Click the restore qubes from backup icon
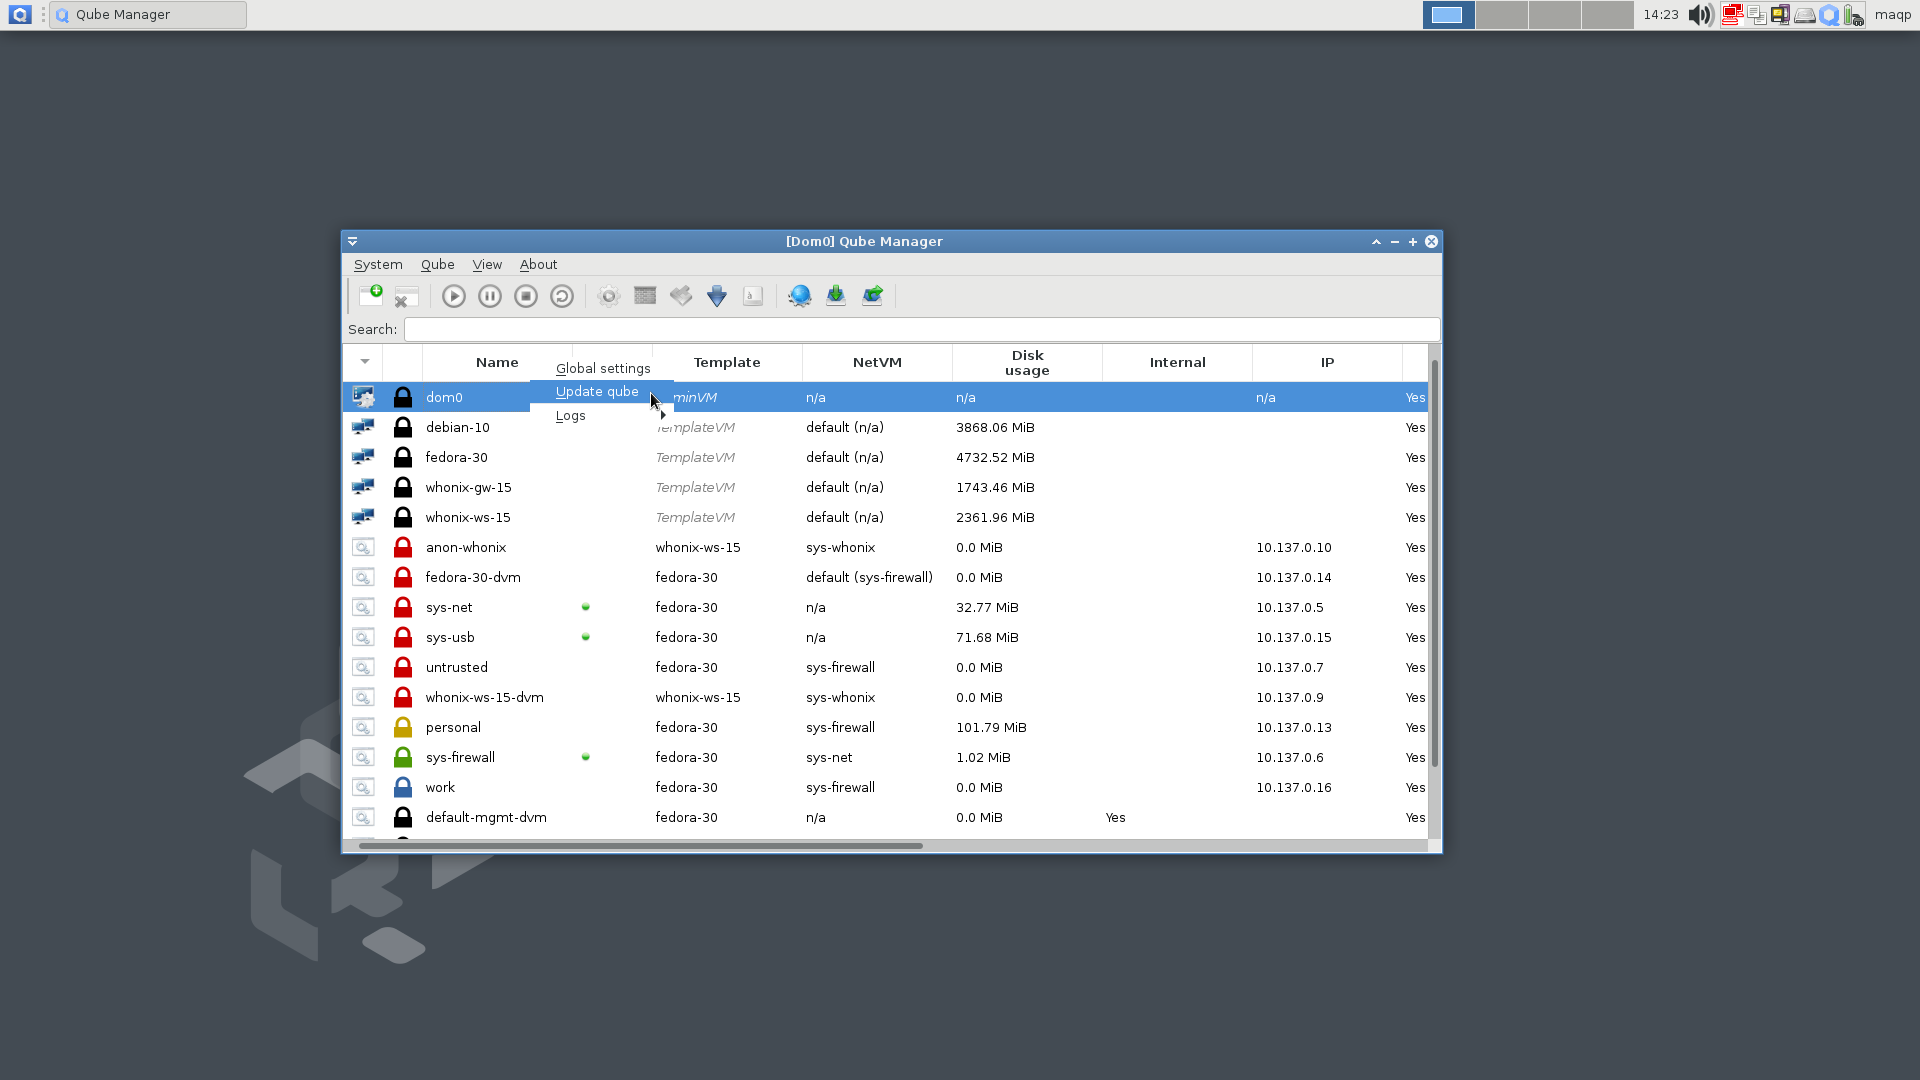 coord(872,296)
